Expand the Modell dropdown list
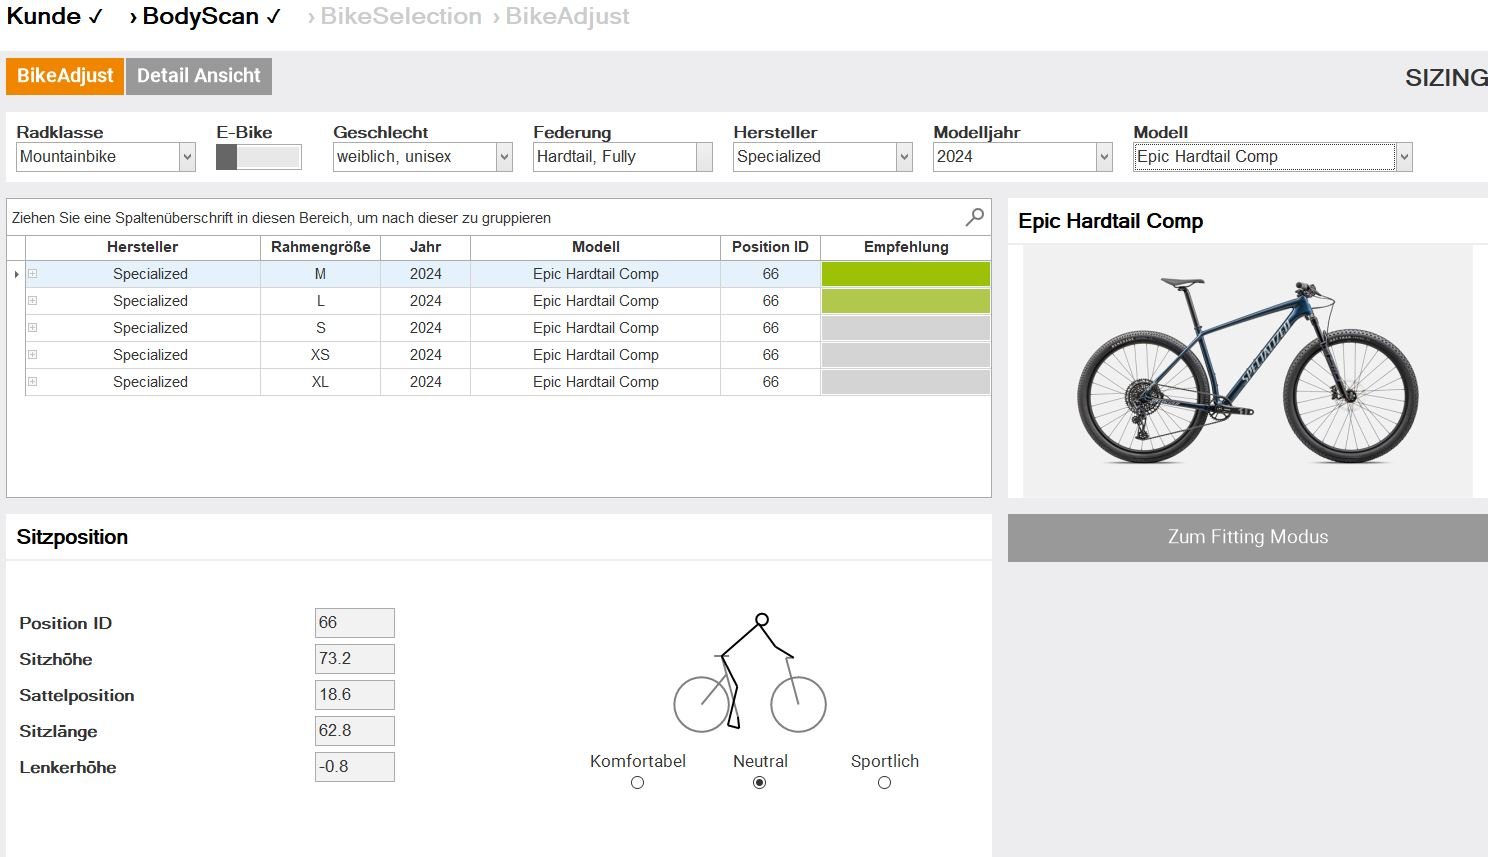This screenshot has height=857, width=1488. (1404, 157)
